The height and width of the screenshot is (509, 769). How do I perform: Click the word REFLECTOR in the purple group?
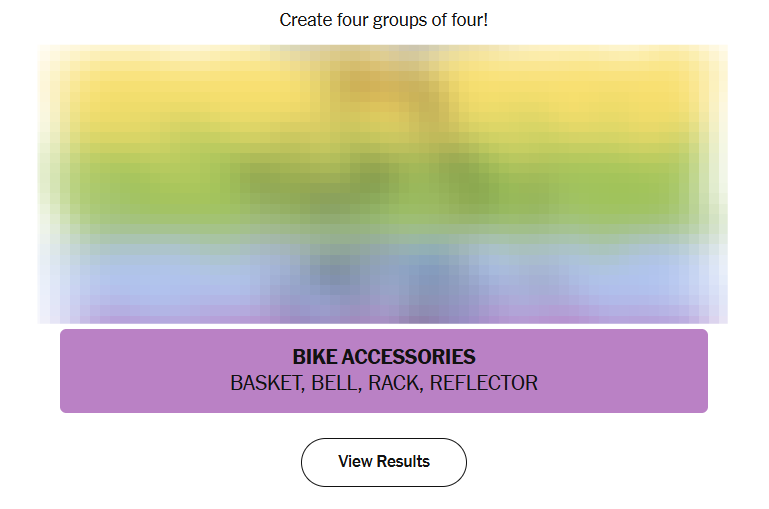click(484, 383)
